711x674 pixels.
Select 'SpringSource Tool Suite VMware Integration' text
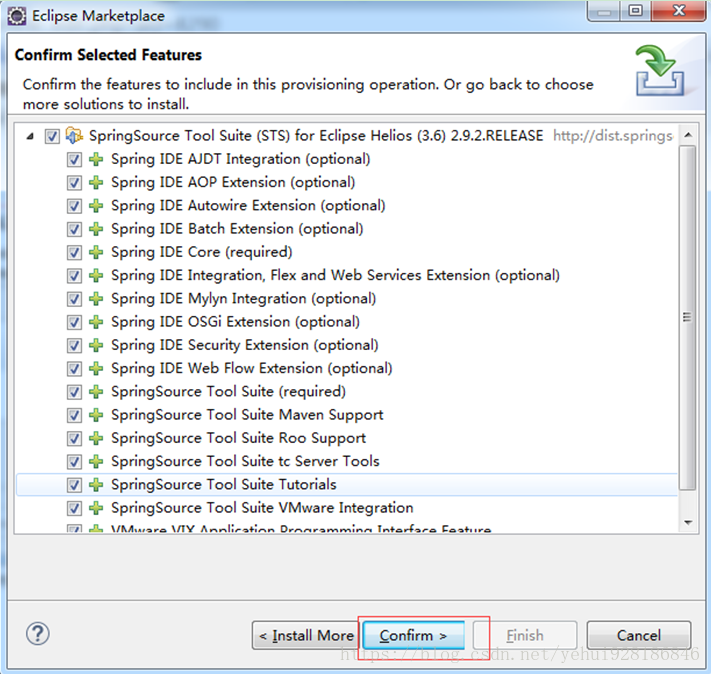pos(262,508)
